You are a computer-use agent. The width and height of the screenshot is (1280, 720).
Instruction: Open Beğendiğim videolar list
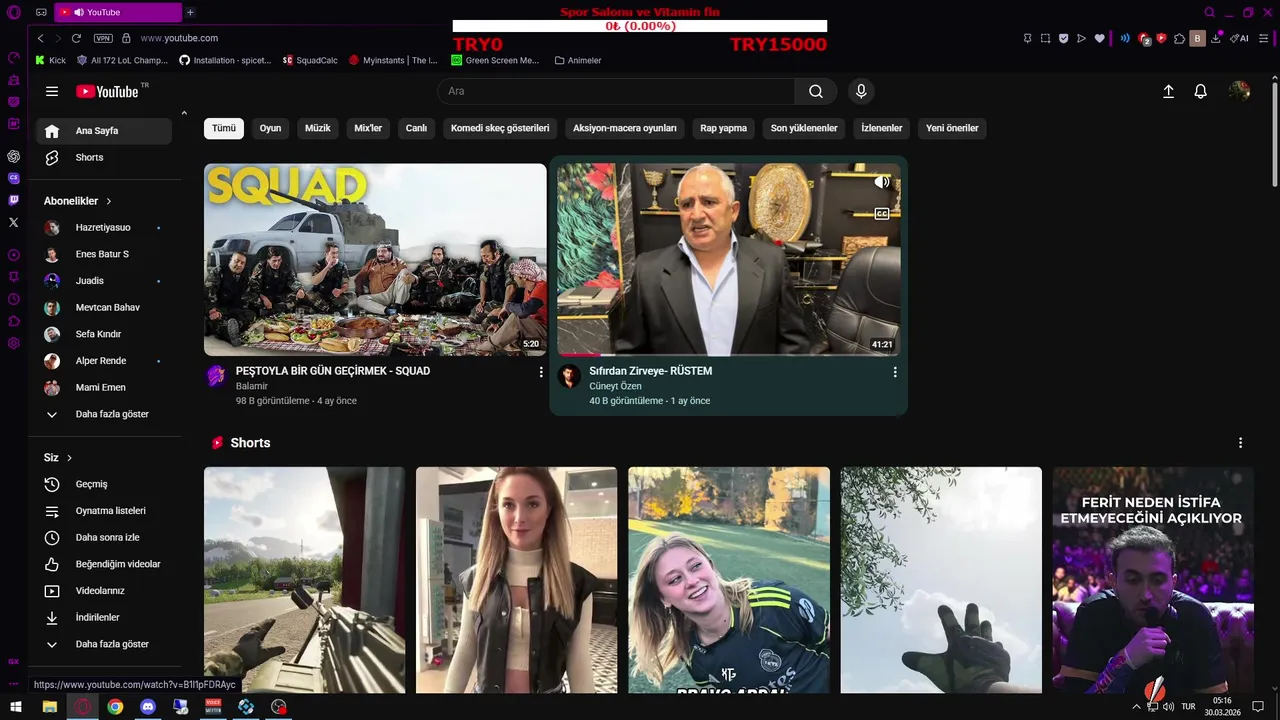click(x=104, y=564)
